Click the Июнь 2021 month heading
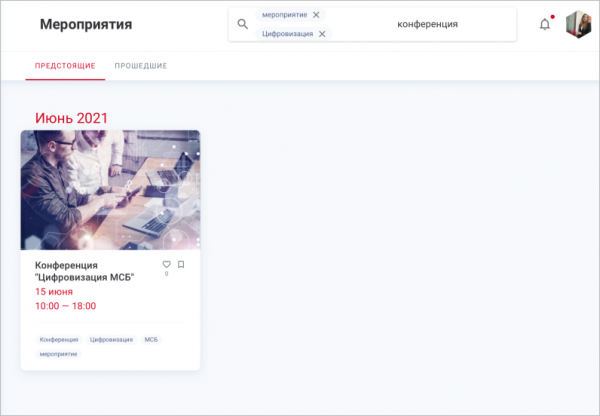600x416 pixels. pyautogui.click(x=71, y=118)
